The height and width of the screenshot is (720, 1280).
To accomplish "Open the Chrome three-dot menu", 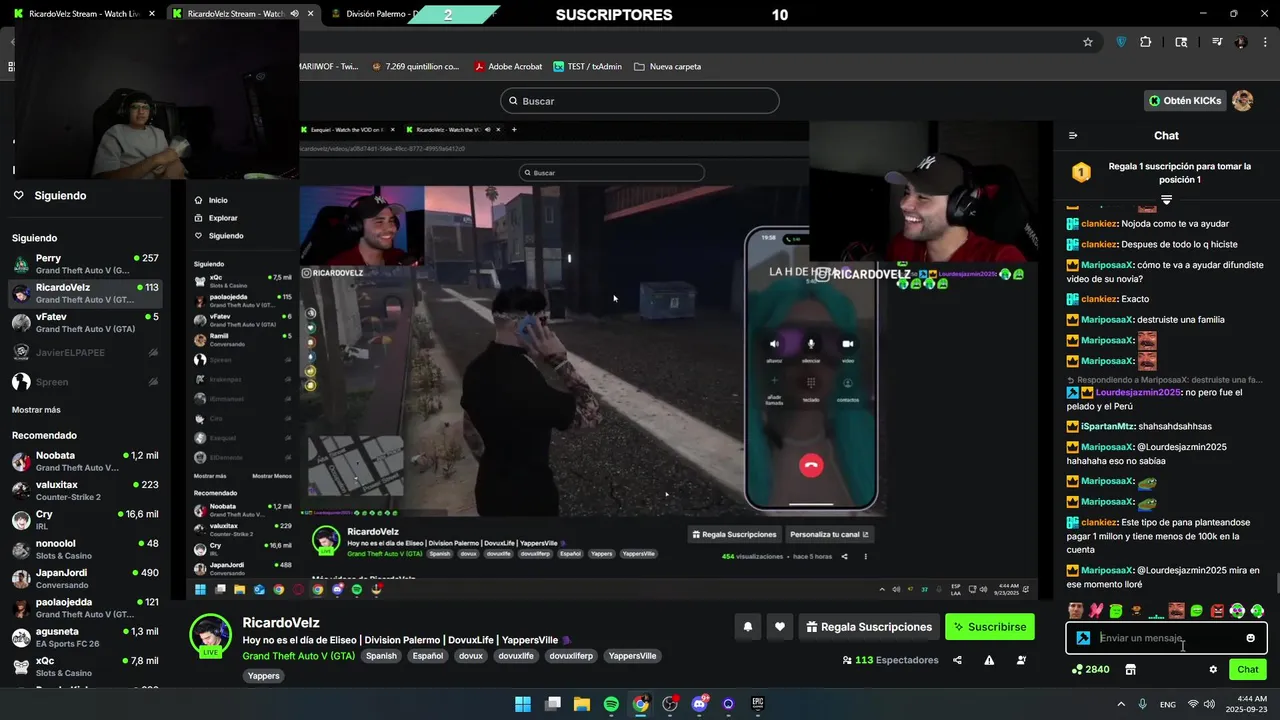I will [x=1265, y=42].
